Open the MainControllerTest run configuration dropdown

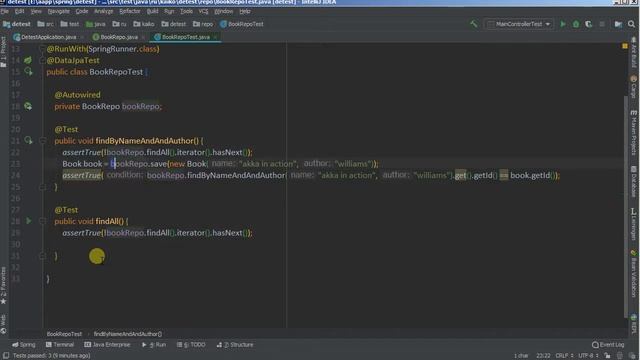519,24
